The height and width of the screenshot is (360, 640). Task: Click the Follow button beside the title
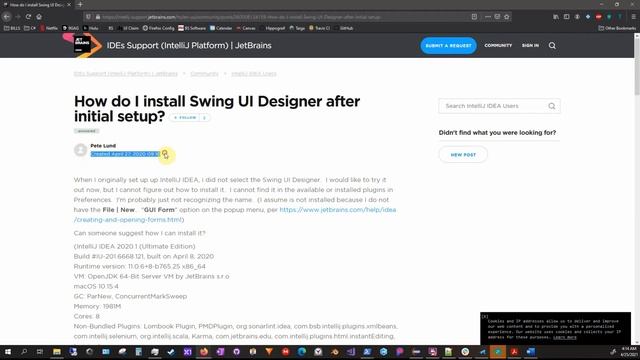point(185,118)
